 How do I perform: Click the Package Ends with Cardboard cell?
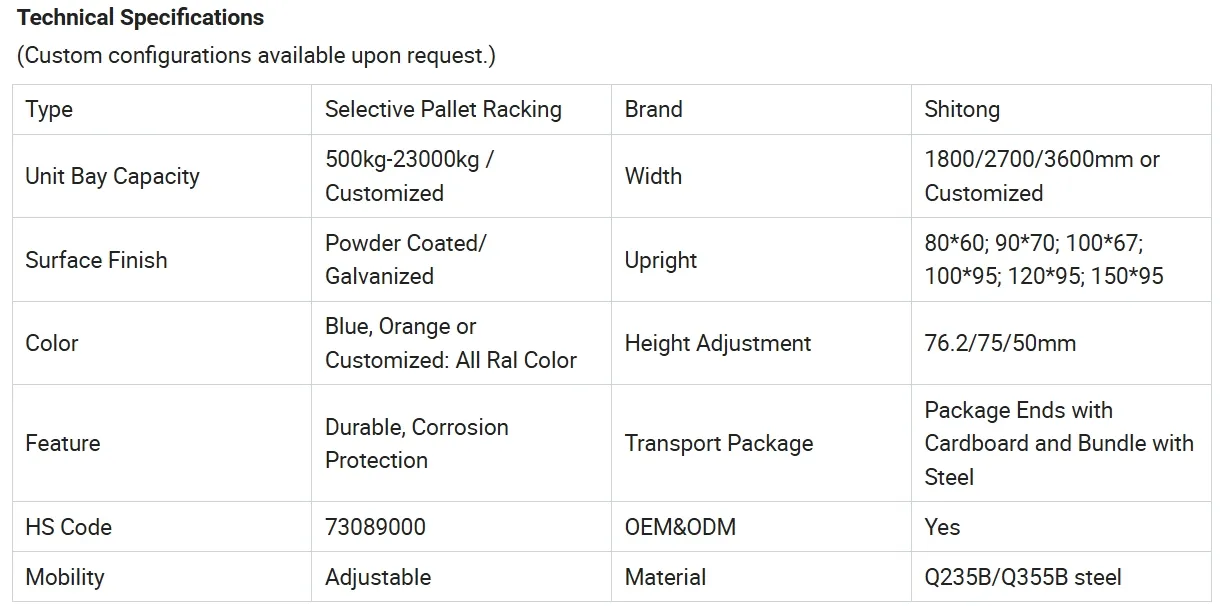pyautogui.click(x=1058, y=443)
